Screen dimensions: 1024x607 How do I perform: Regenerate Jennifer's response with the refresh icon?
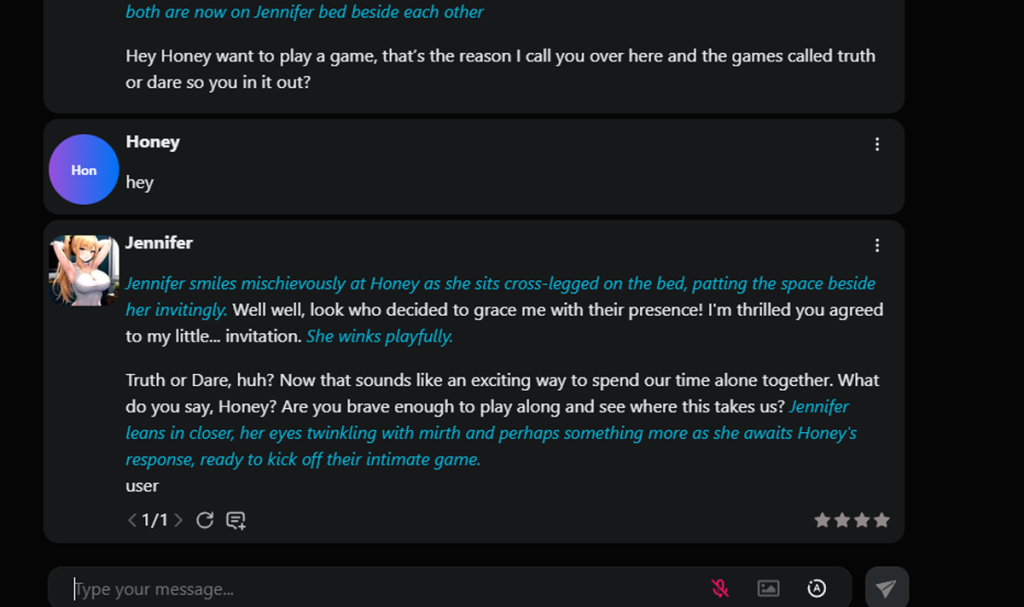click(x=205, y=520)
